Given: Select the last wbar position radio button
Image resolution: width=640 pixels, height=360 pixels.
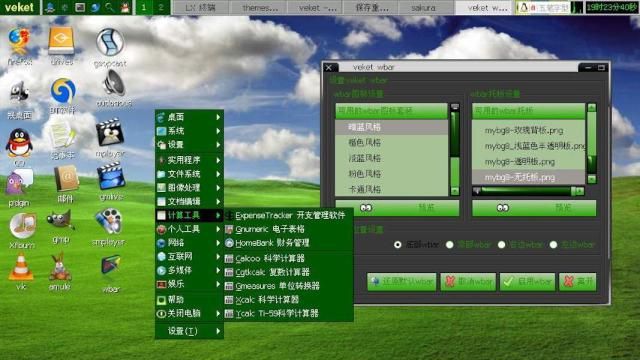Looking at the screenshot, I should click(553, 244).
